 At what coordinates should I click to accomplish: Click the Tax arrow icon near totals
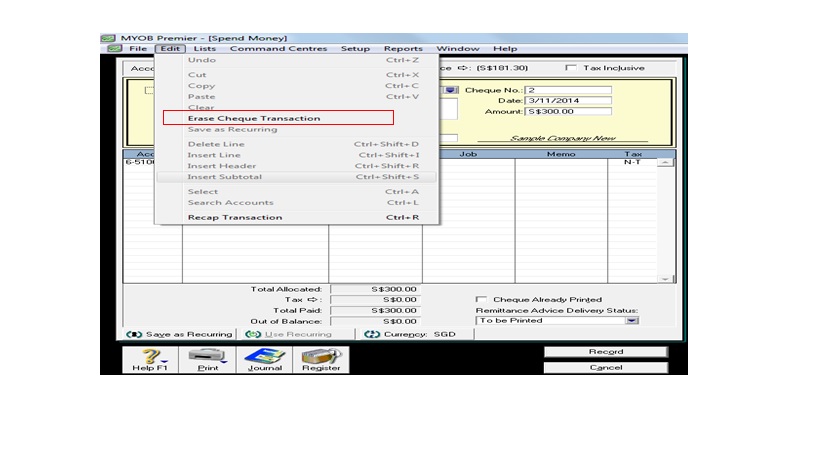(312, 300)
